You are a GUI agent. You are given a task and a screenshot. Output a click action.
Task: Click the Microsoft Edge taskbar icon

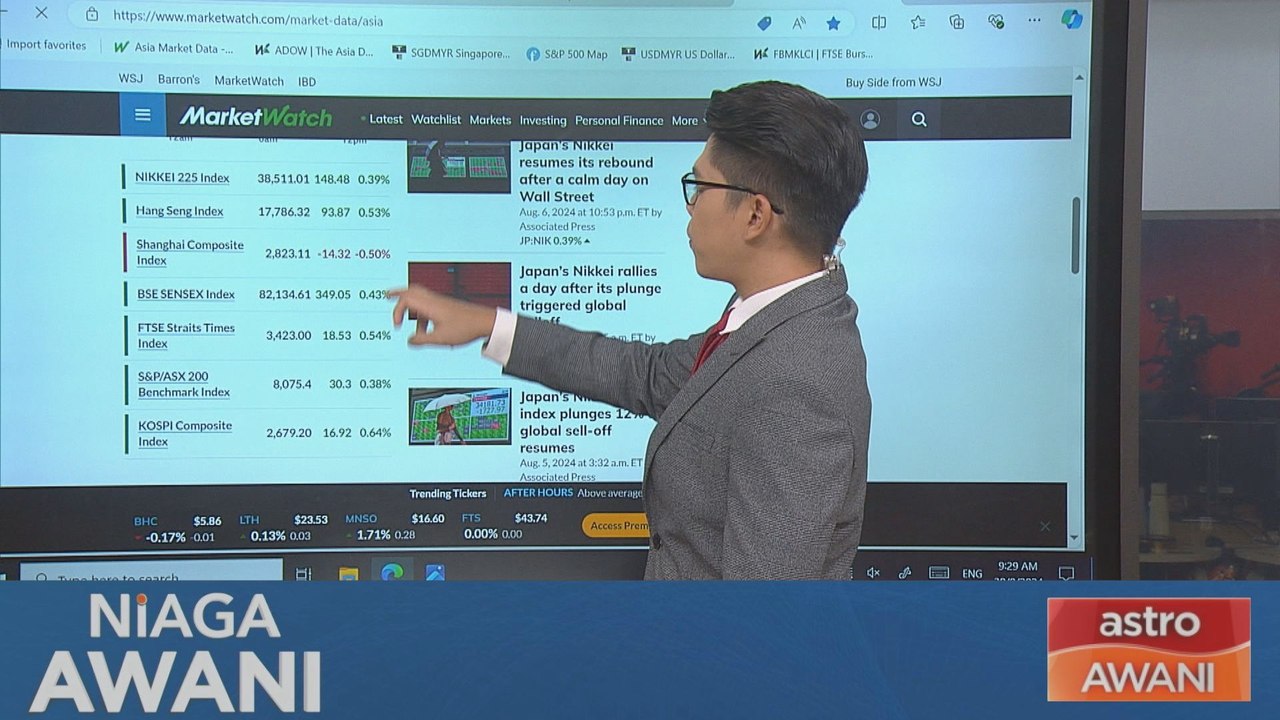(x=392, y=572)
